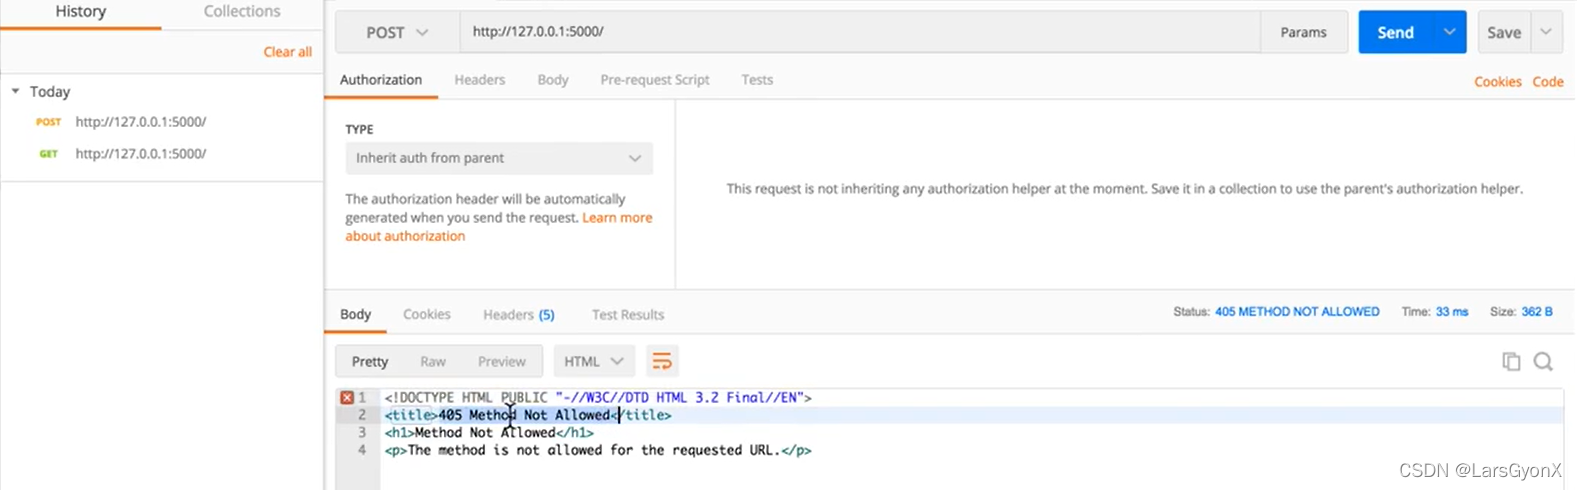Click the h1 Method Not Allowed line
1577x490 pixels.
pyautogui.click(x=489, y=433)
